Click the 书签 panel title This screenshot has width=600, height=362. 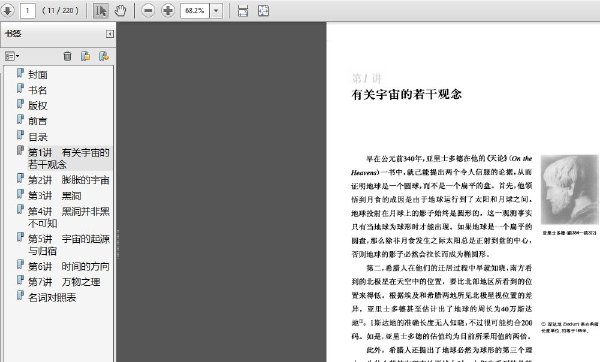pos(13,34)
